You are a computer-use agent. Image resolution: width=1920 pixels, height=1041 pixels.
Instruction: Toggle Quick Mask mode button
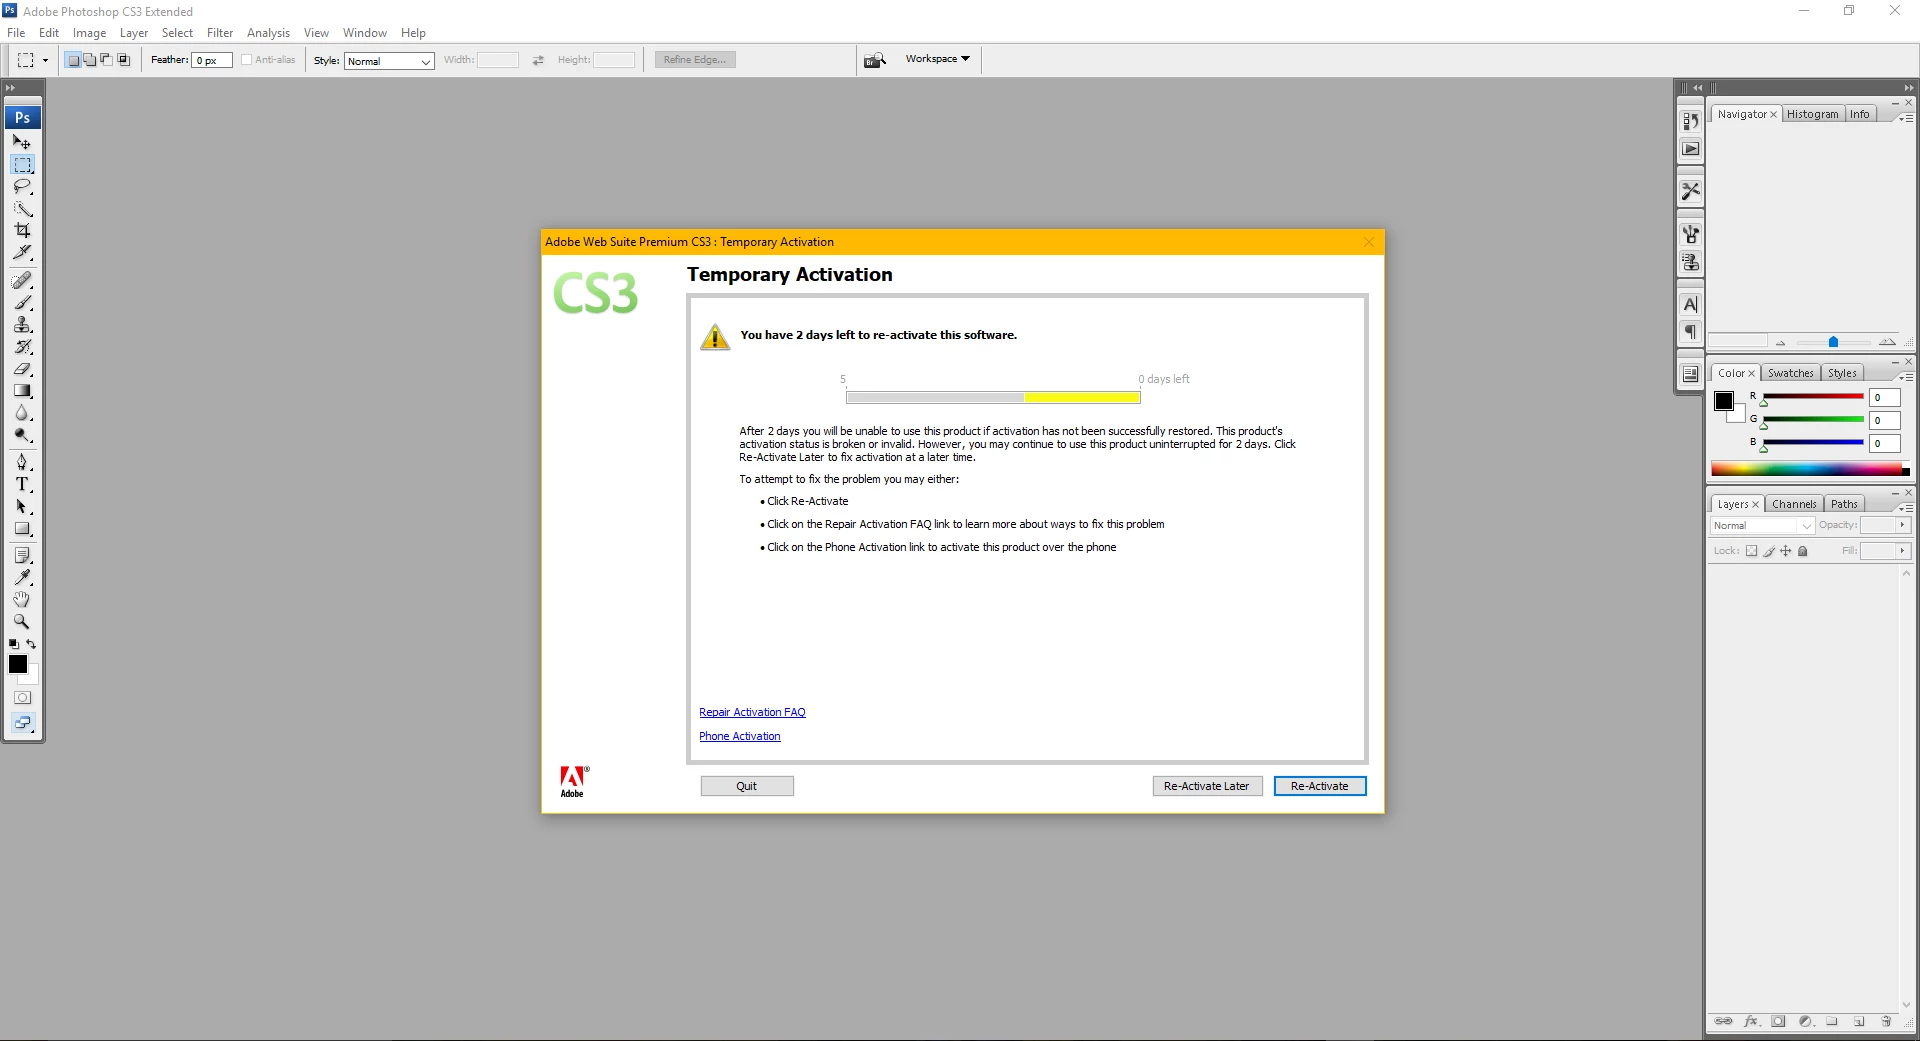coord(22,698)
